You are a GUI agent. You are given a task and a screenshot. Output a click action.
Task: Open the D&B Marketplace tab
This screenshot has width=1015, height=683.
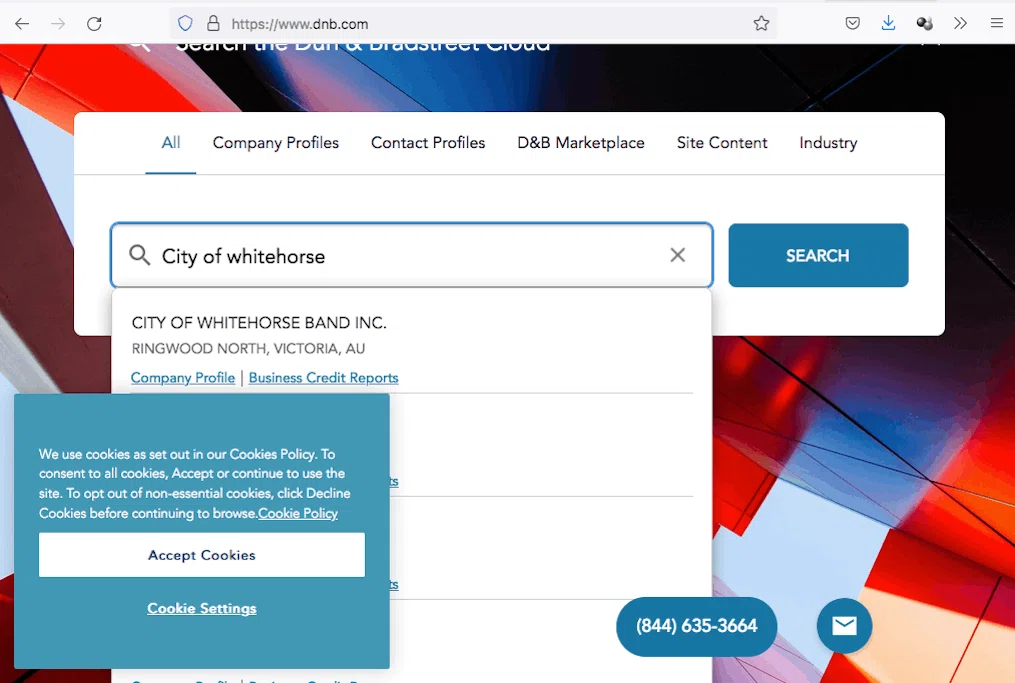pyautogui.click(x=581, y=142)
